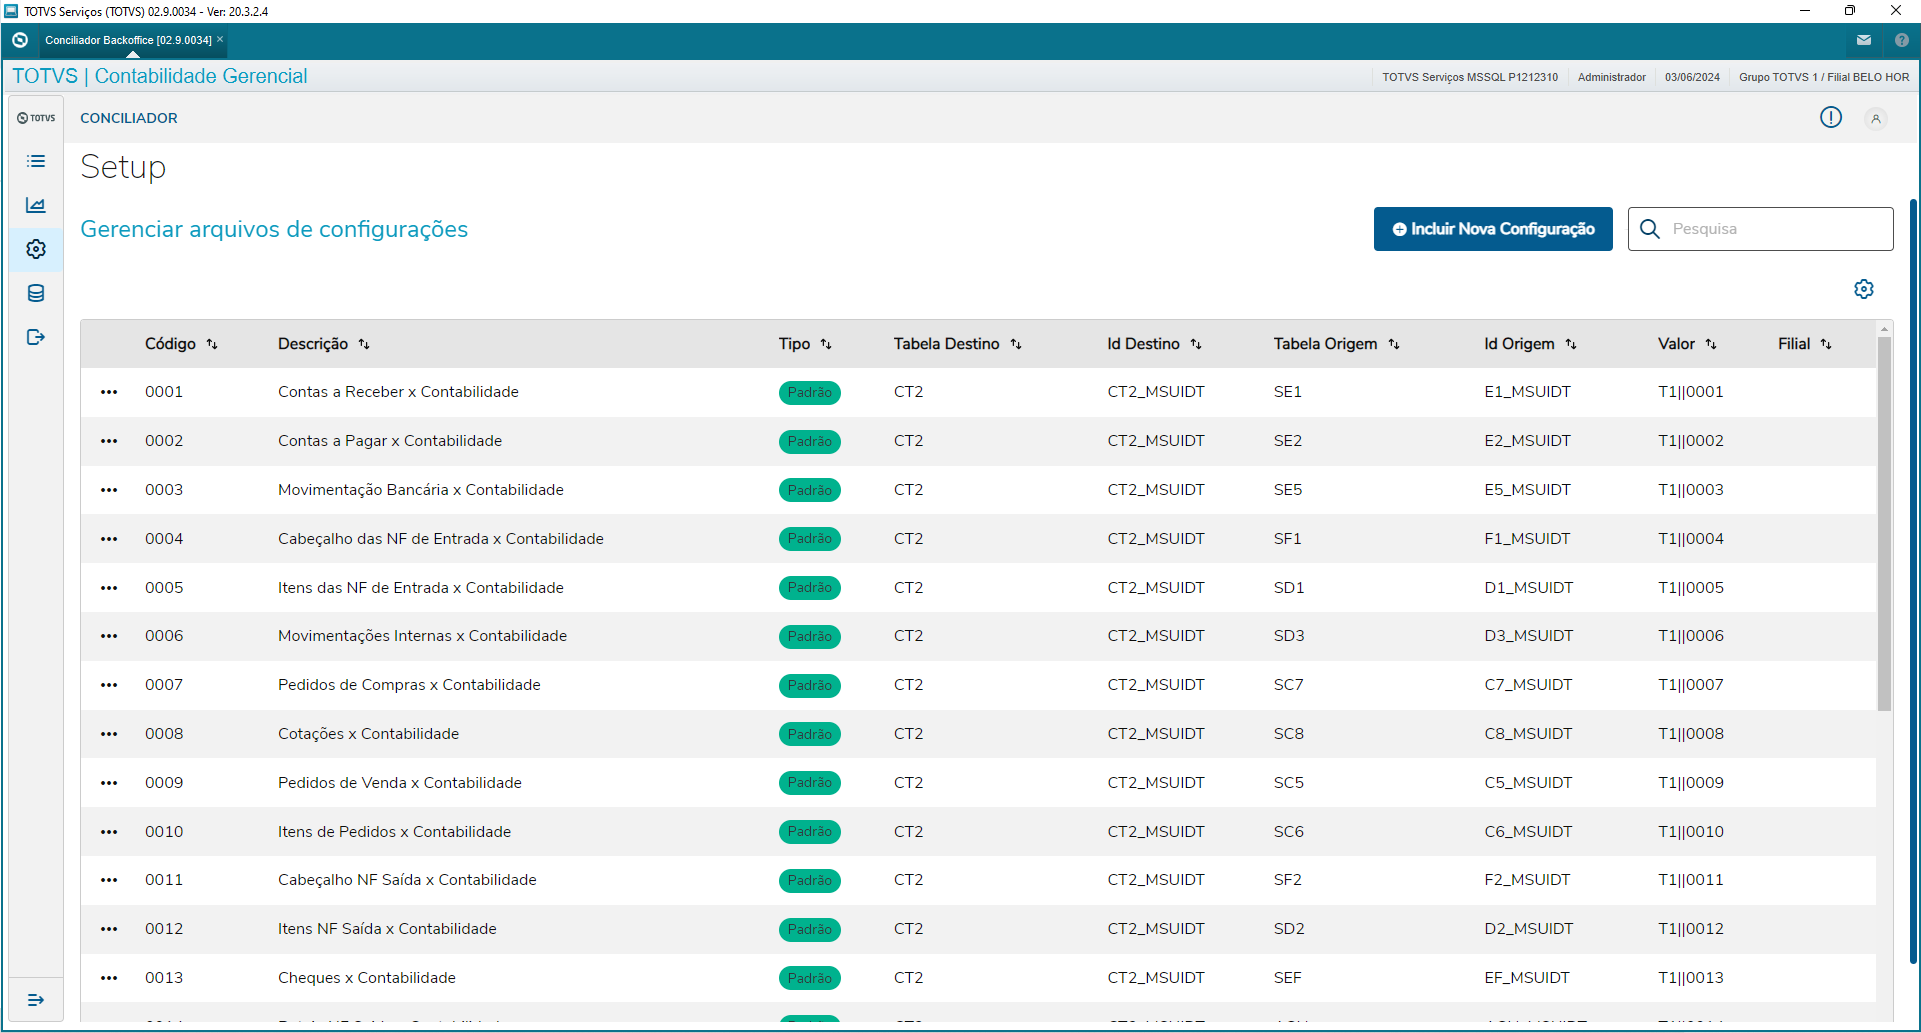1921x1033 pixels.
Task: Expand the sidebar menu at bottom
Action: click(36, 1000)
